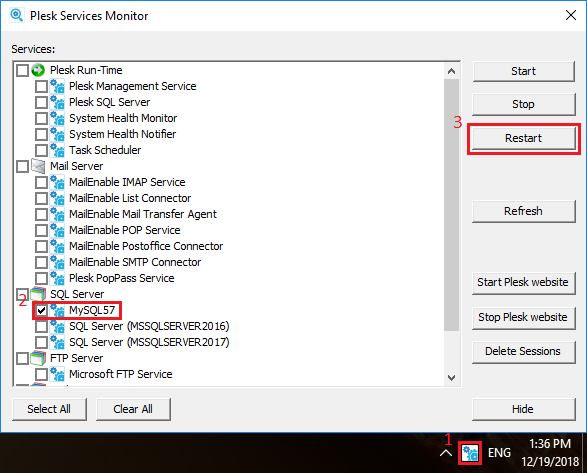
Task: Click the Stop button
Action: click(x=523, y=104)
